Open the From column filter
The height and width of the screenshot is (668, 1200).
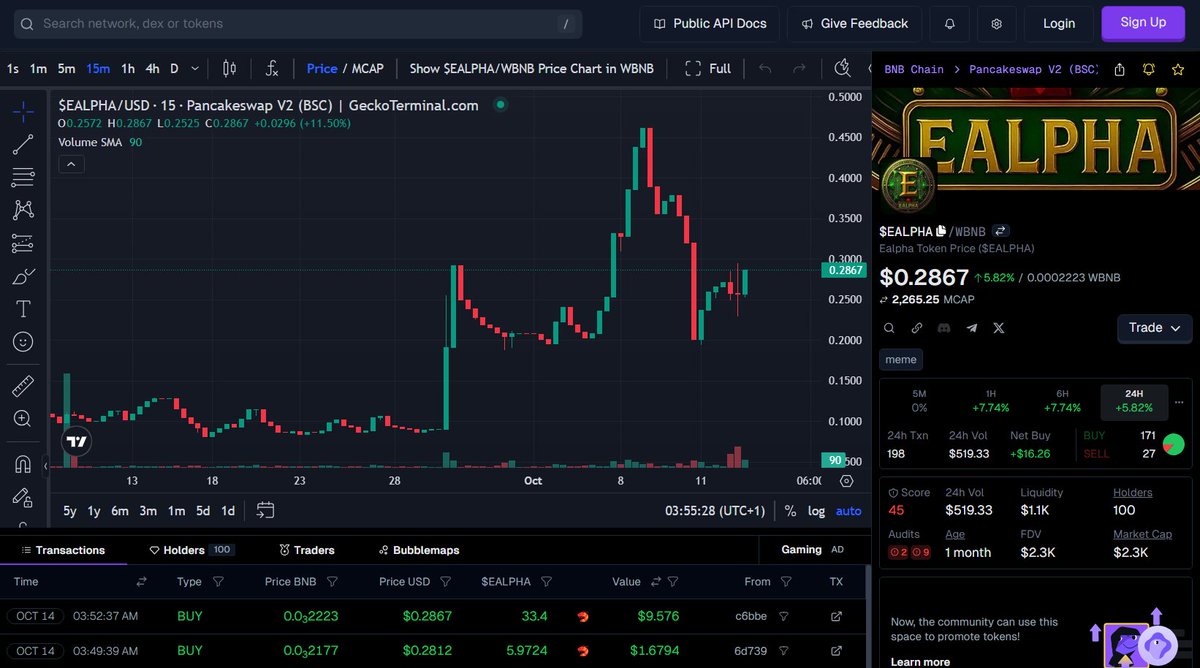[787, 581]
